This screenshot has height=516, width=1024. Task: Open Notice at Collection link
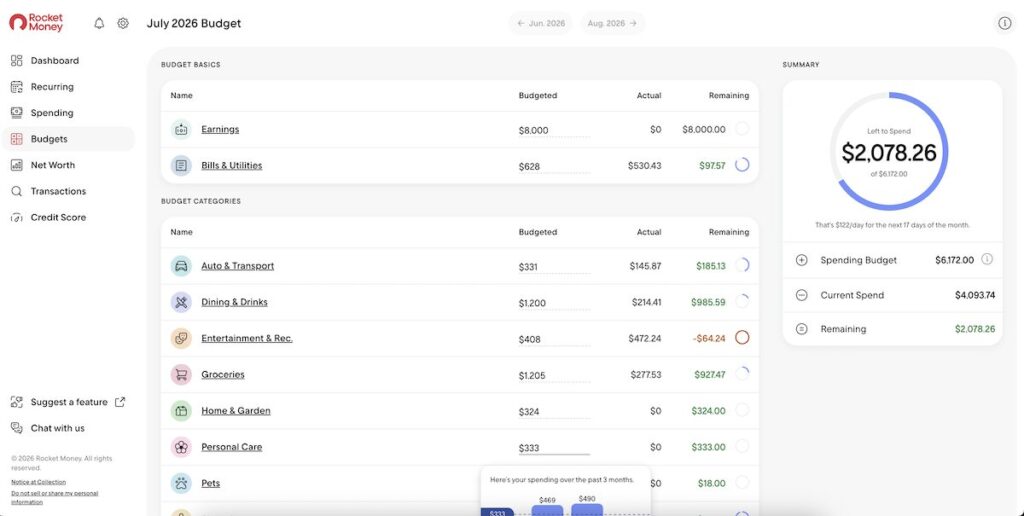[x=39, y=482]
